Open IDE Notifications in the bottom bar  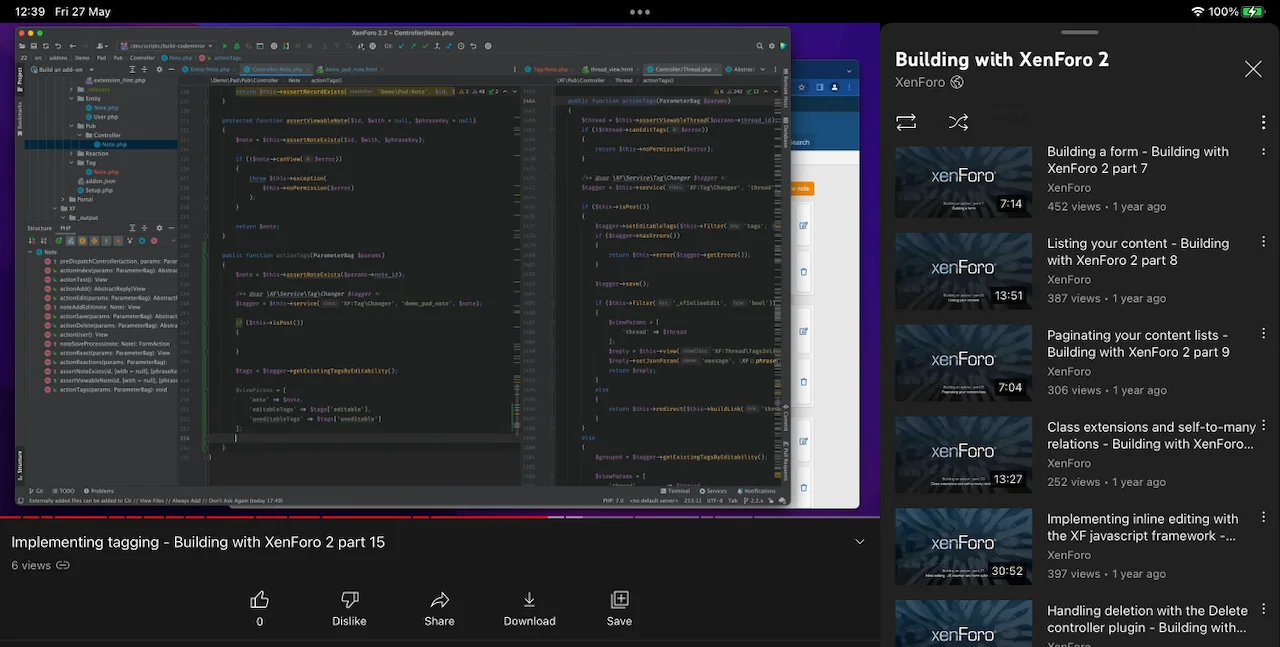(758, 491)
